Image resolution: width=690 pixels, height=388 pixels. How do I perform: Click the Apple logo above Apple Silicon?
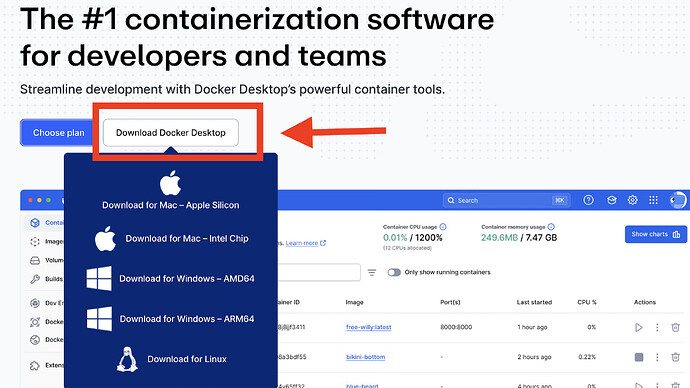(x=170, y=183)
